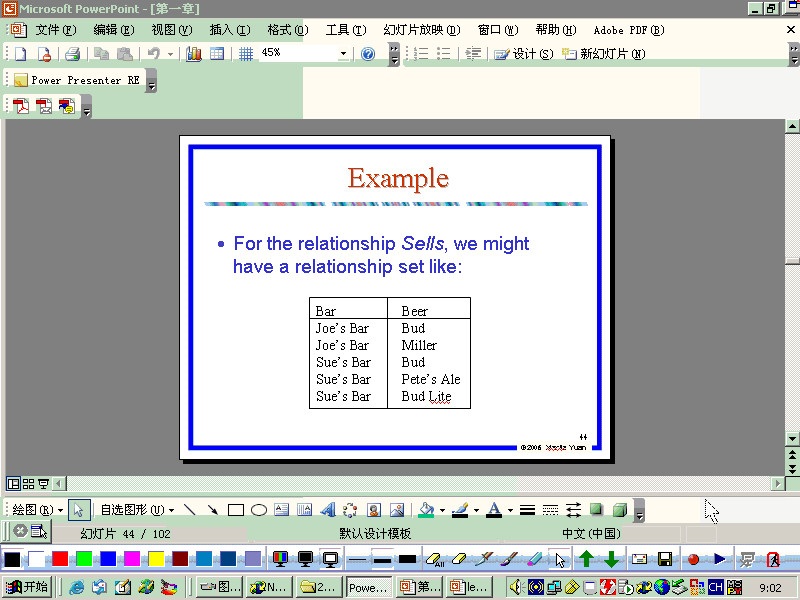Insert a chart with the chart icon
This screenshot has width=800, height=600.
[x=193, y=53]
